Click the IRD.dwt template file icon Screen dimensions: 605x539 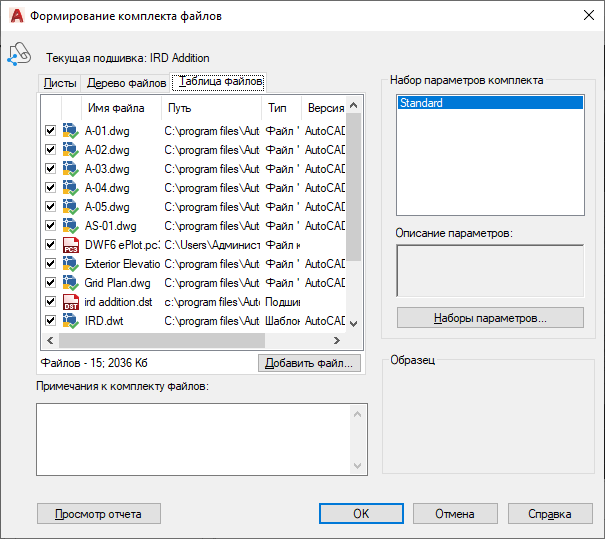click(70, 321)
